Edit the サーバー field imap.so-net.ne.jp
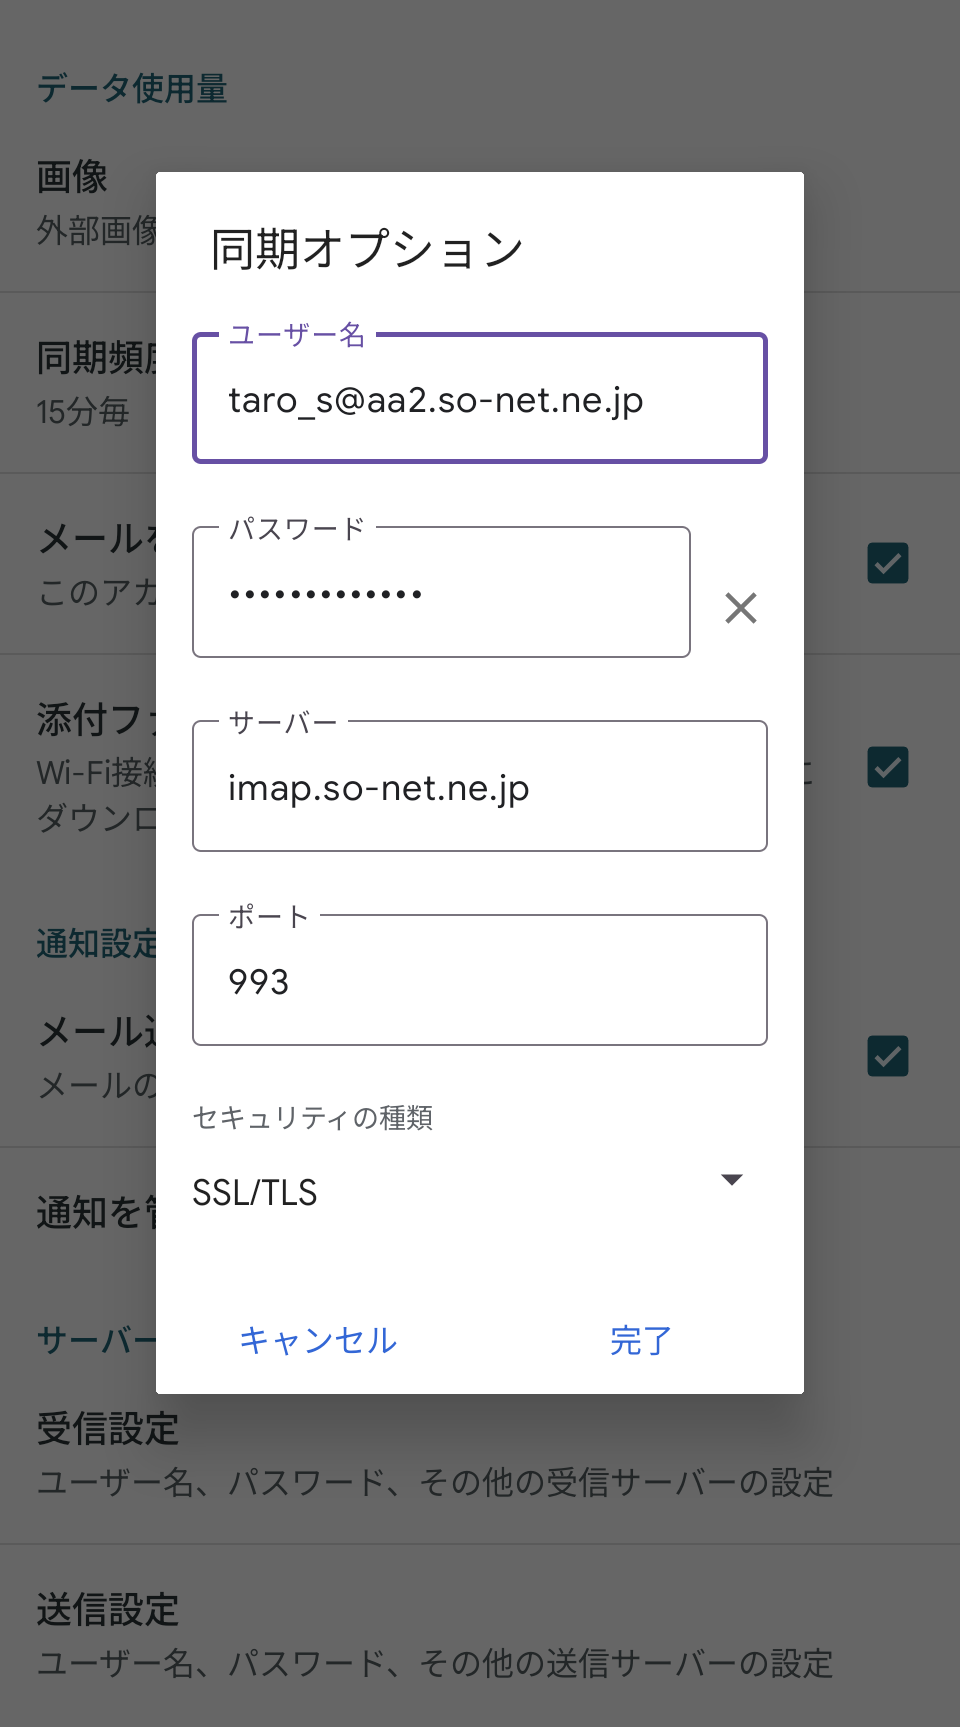 480,788
